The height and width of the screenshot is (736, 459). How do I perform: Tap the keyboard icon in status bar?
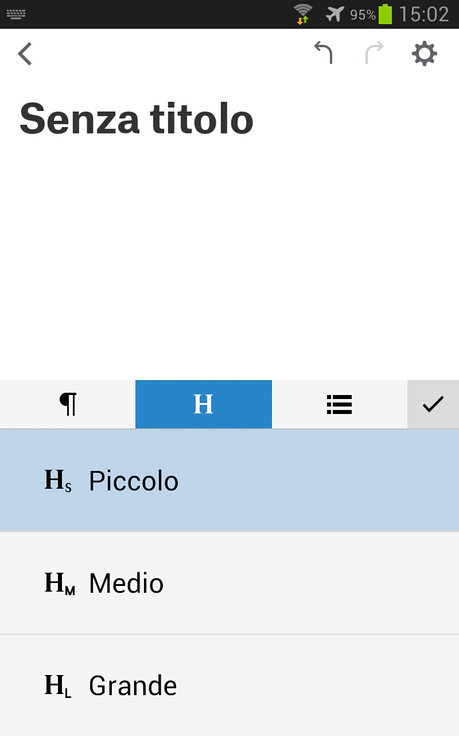point(16,15)
